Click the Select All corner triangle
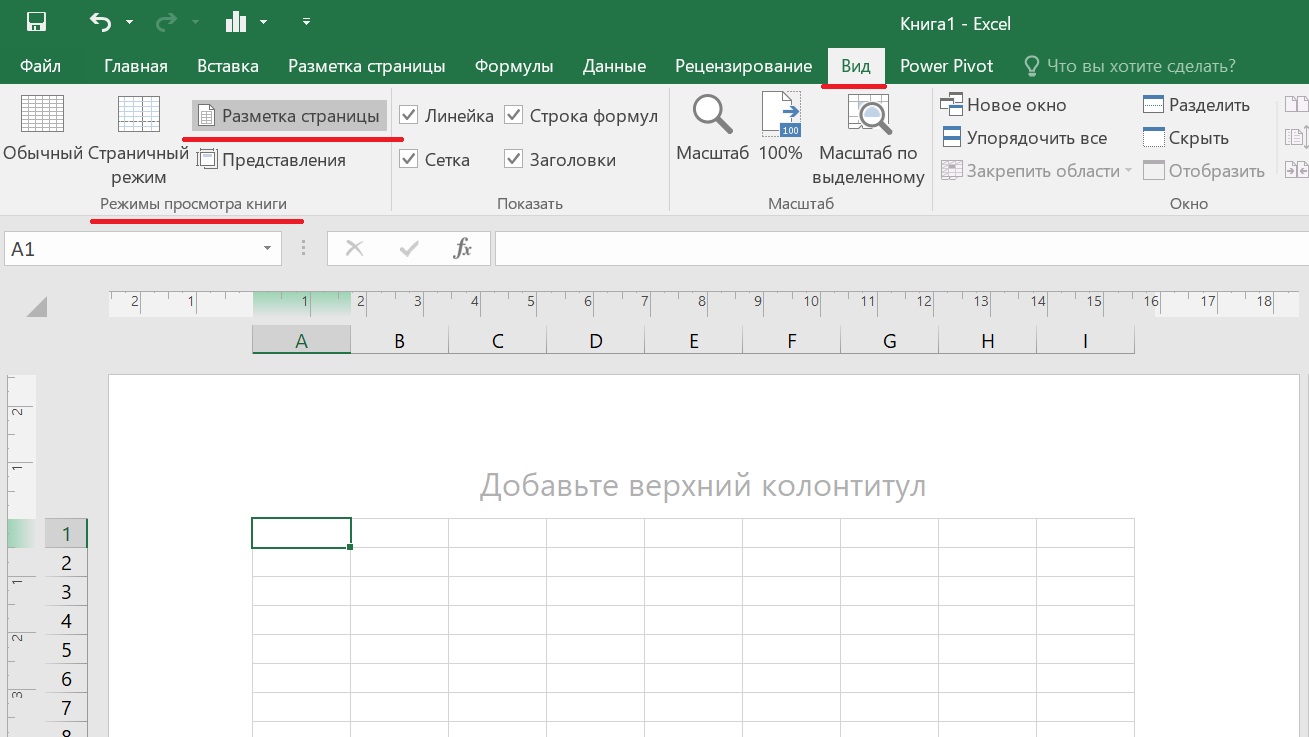Image resolution: width=1309 pixels, height=737 pixels. click(37, 306)
